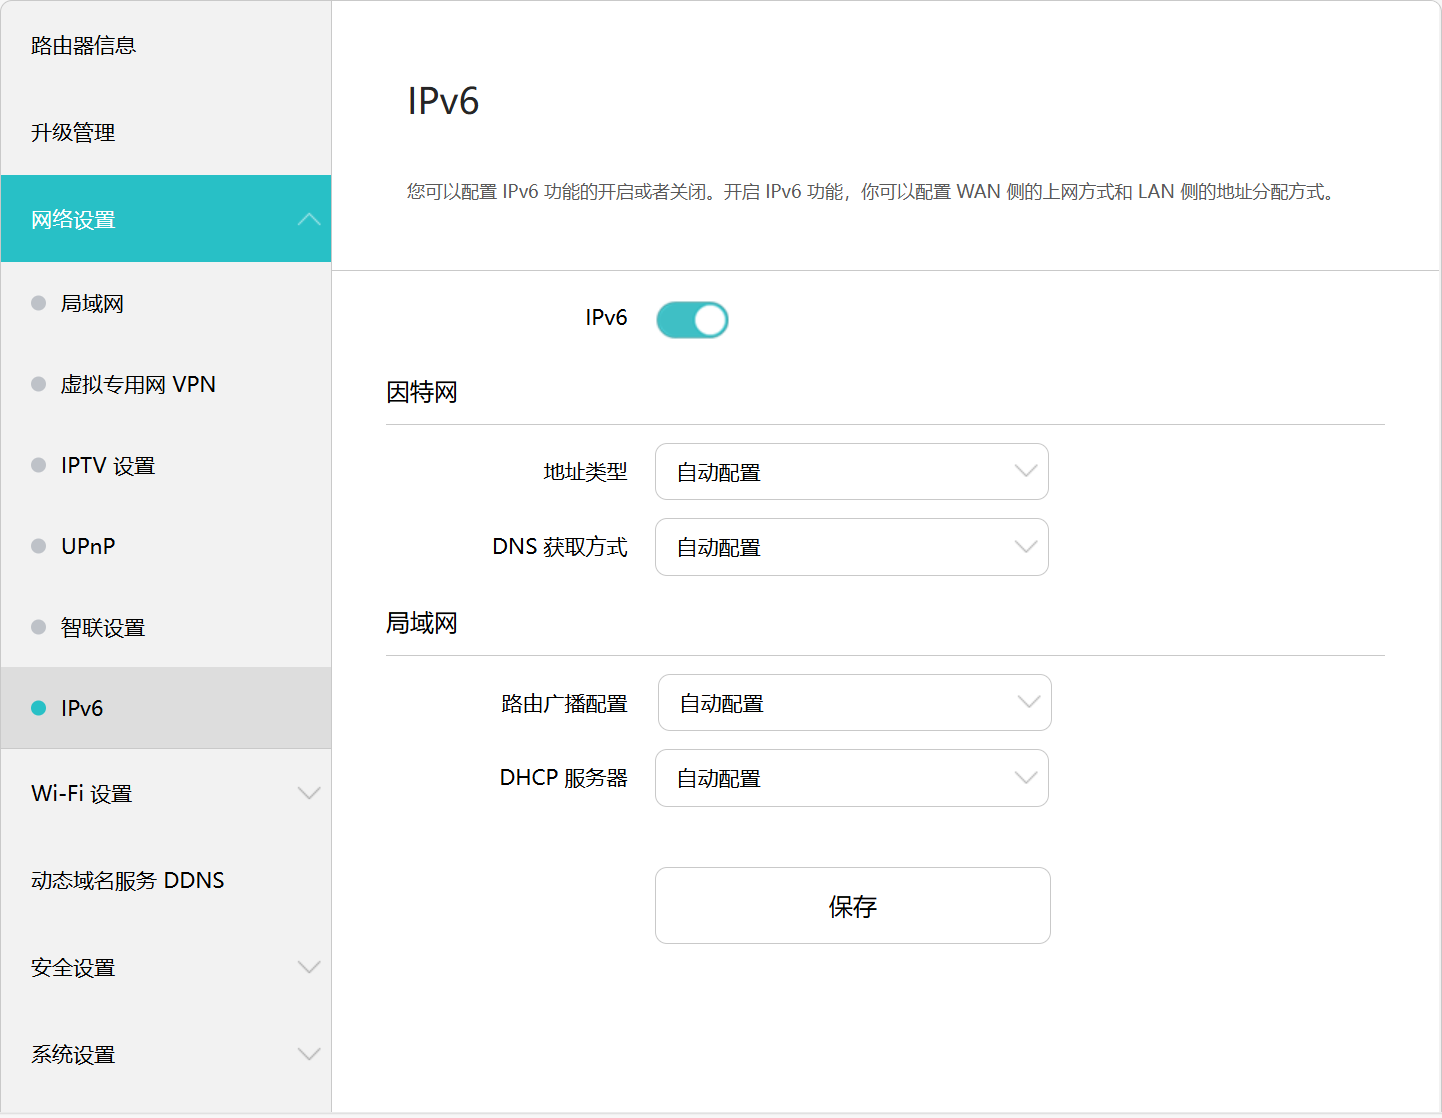Open the 地址类型 dropdown
Image resolution: width=1442 pixels, height=1118 pixels.
852,472
